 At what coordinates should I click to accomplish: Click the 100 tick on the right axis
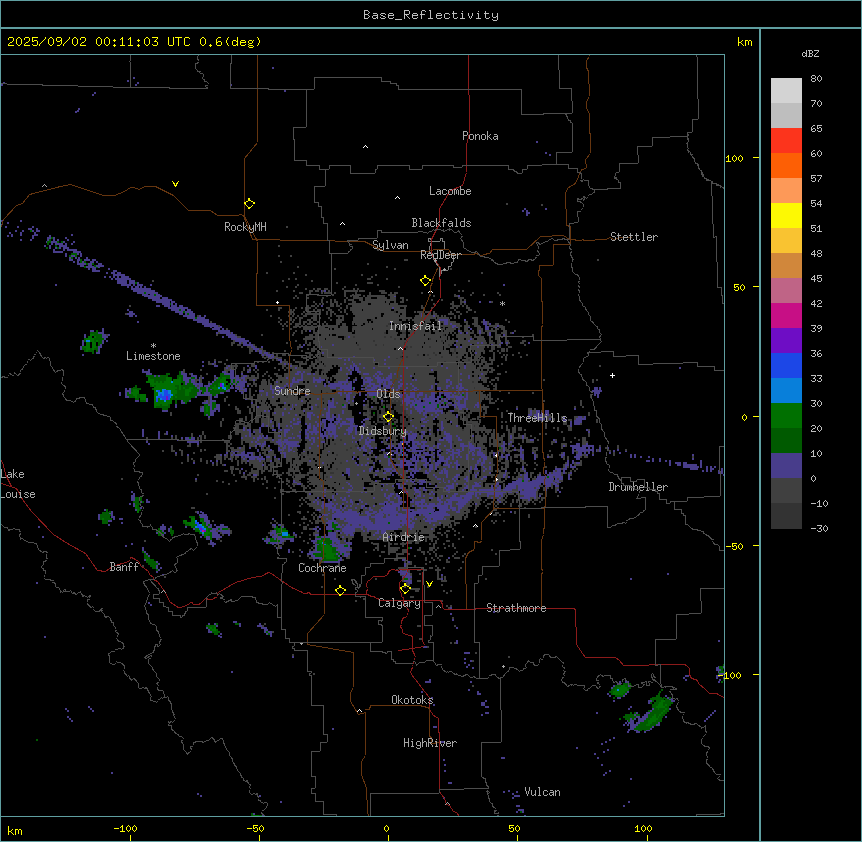[x=734, y=158]
